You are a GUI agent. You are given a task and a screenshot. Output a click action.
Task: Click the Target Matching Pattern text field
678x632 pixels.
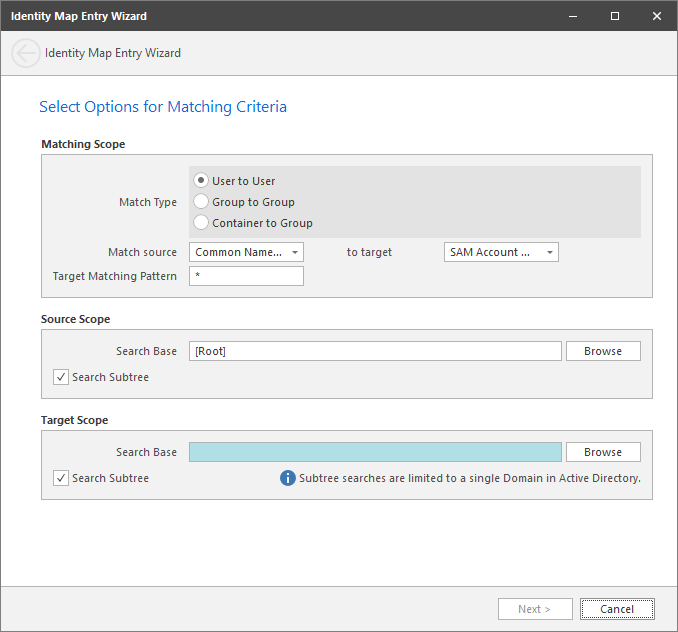(246, 276)
